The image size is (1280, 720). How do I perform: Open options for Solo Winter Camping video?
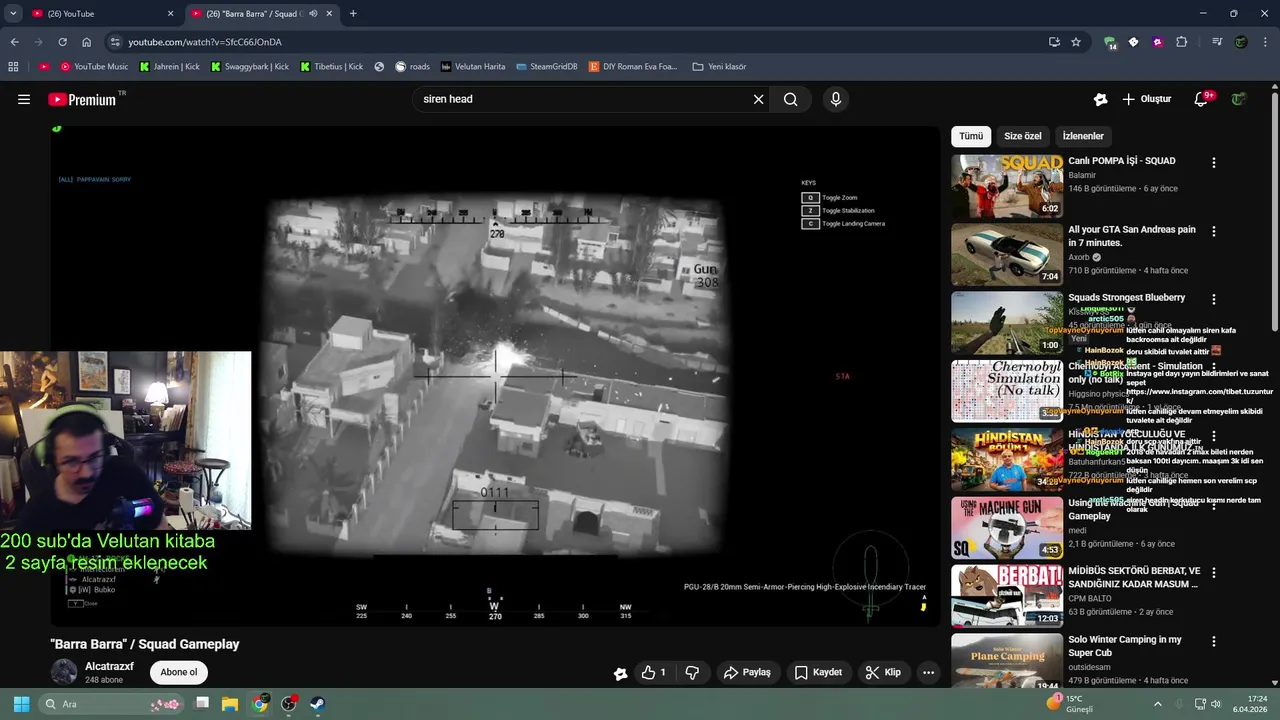click(x=1214, y=641)
